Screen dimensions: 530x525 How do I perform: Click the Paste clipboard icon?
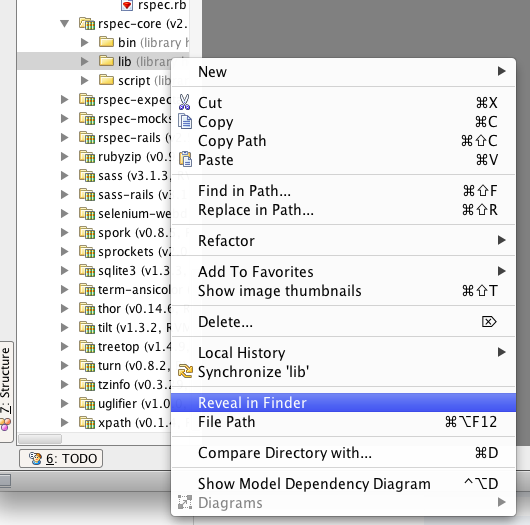click(185, 159)
